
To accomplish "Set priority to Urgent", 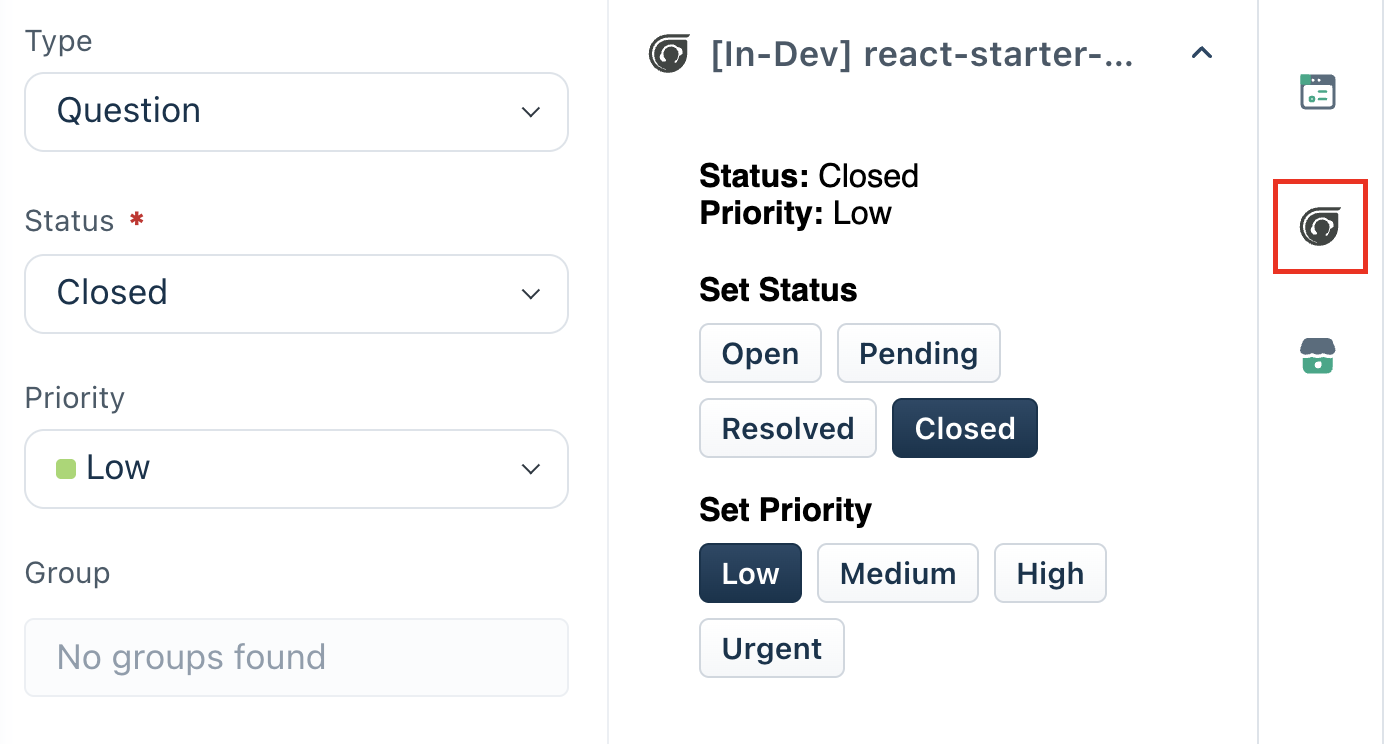I will 771,648.
